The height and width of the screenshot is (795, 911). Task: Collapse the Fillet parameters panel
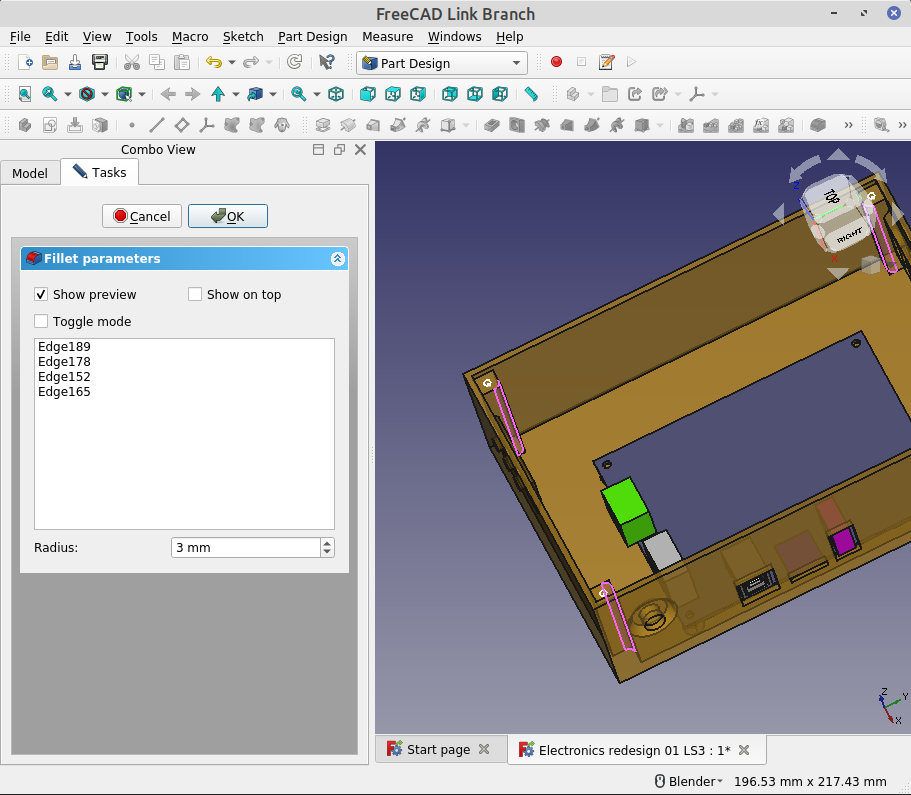(x=337, y=258)
